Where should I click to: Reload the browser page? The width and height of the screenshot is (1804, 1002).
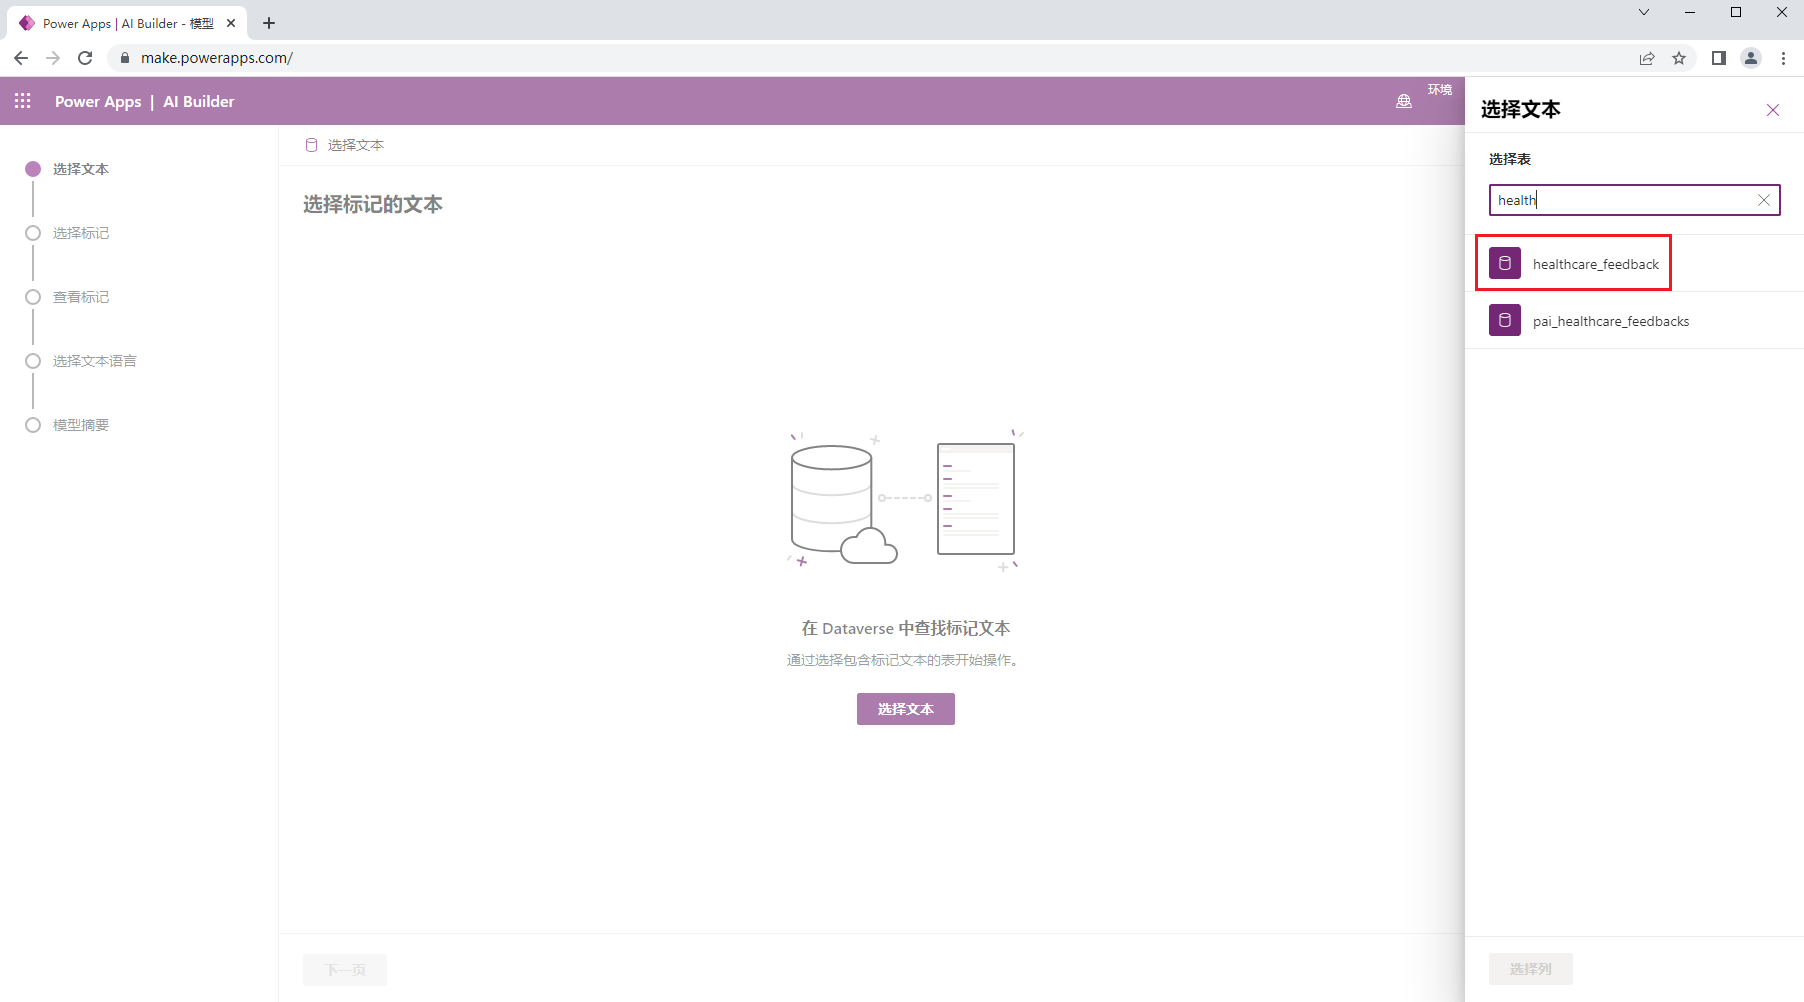[x=85, y=58]
